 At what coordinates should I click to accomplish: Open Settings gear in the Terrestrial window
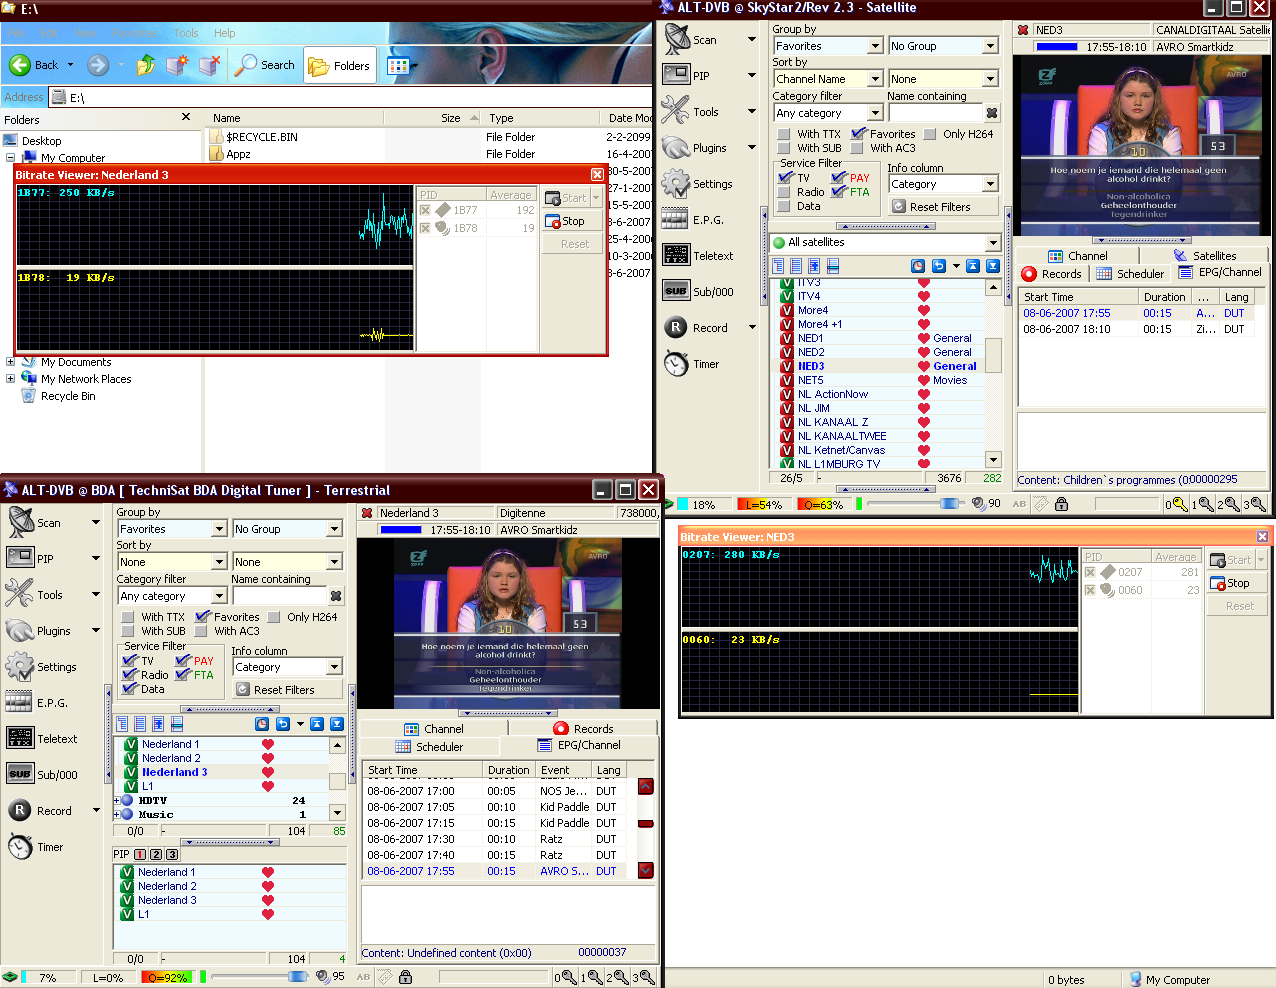(x=20, y=667)
